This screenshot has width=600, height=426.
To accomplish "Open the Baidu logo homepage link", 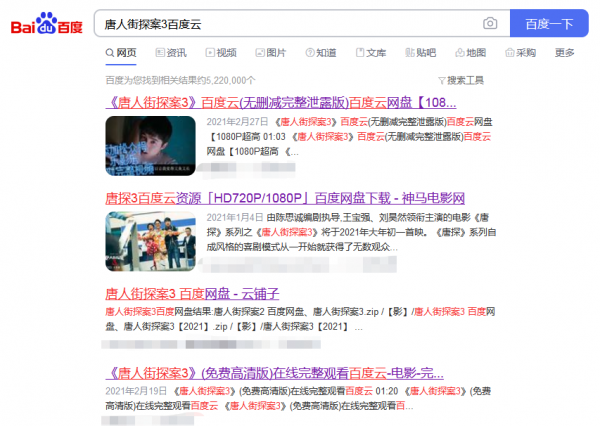I will point(47,24).
